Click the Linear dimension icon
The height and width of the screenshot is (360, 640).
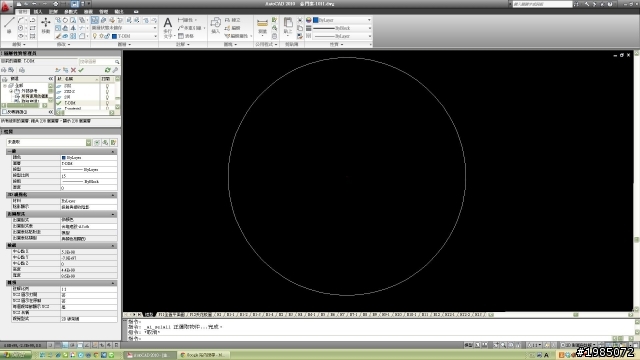181,20
